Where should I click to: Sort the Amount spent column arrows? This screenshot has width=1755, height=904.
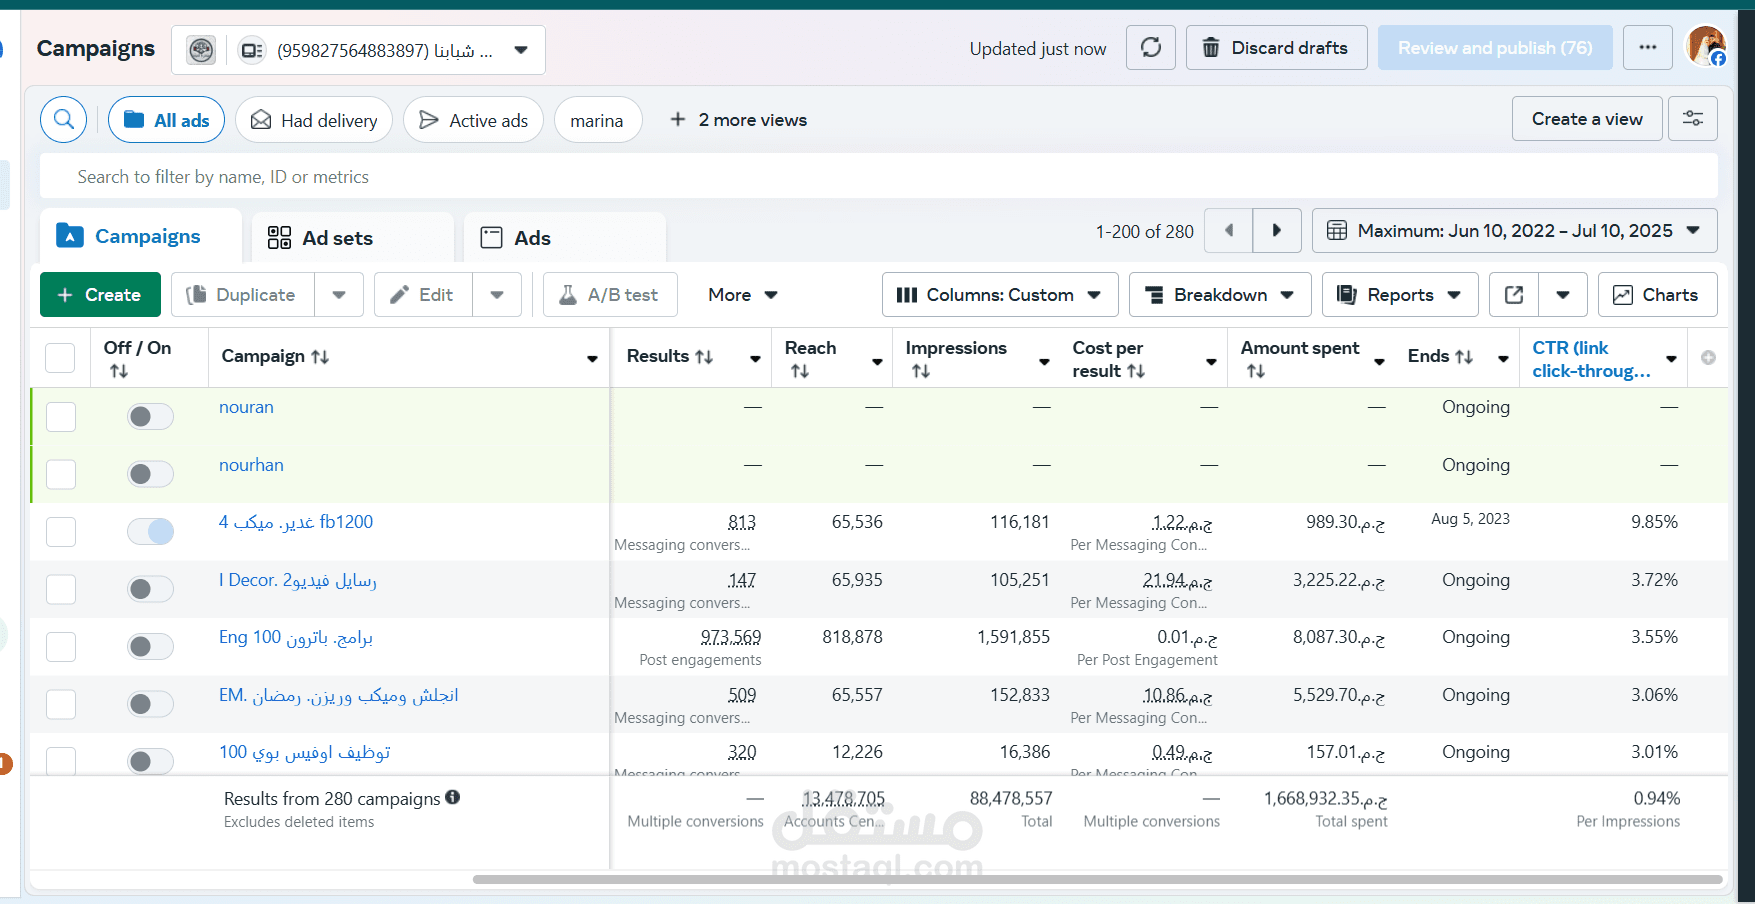(x=1256, y=371)
